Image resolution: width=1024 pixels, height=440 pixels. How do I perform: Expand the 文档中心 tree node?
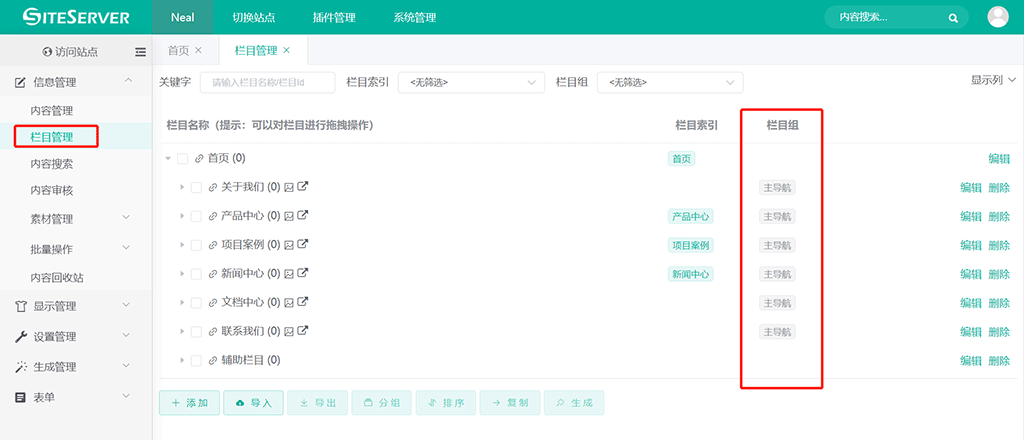tap(182, 303)
